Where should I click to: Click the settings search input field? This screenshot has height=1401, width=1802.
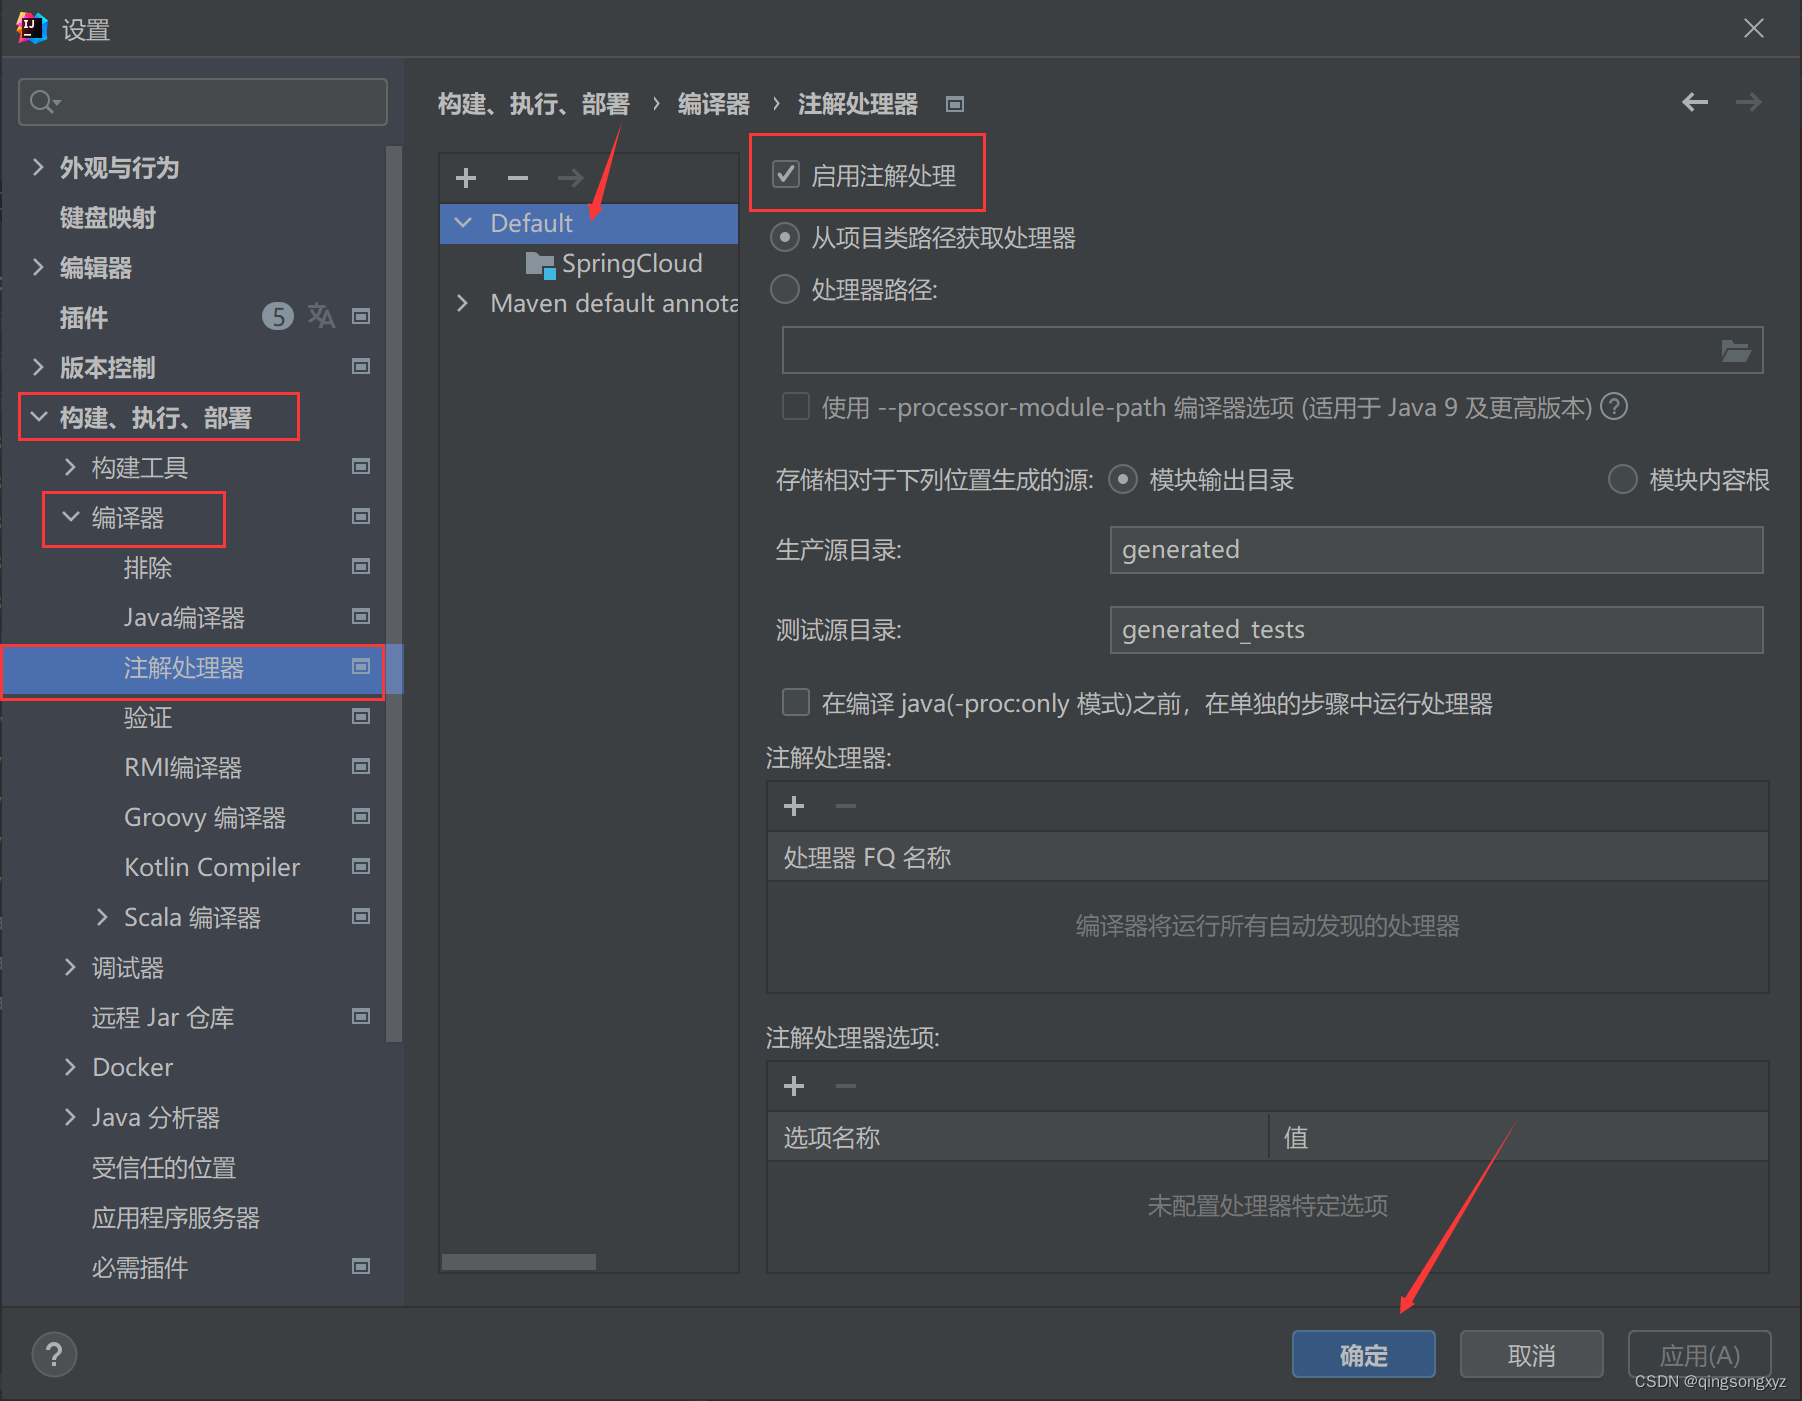pos(203,102)
